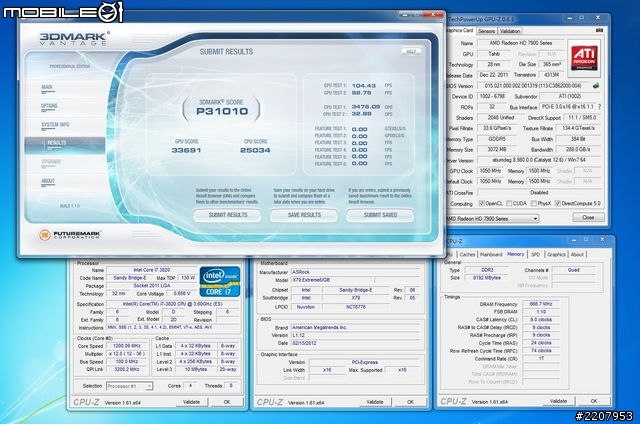This screenshot has width=640, height=424.
Task: Open the Mainboard tab in CPU-Z Memory window
Action: 491,255
